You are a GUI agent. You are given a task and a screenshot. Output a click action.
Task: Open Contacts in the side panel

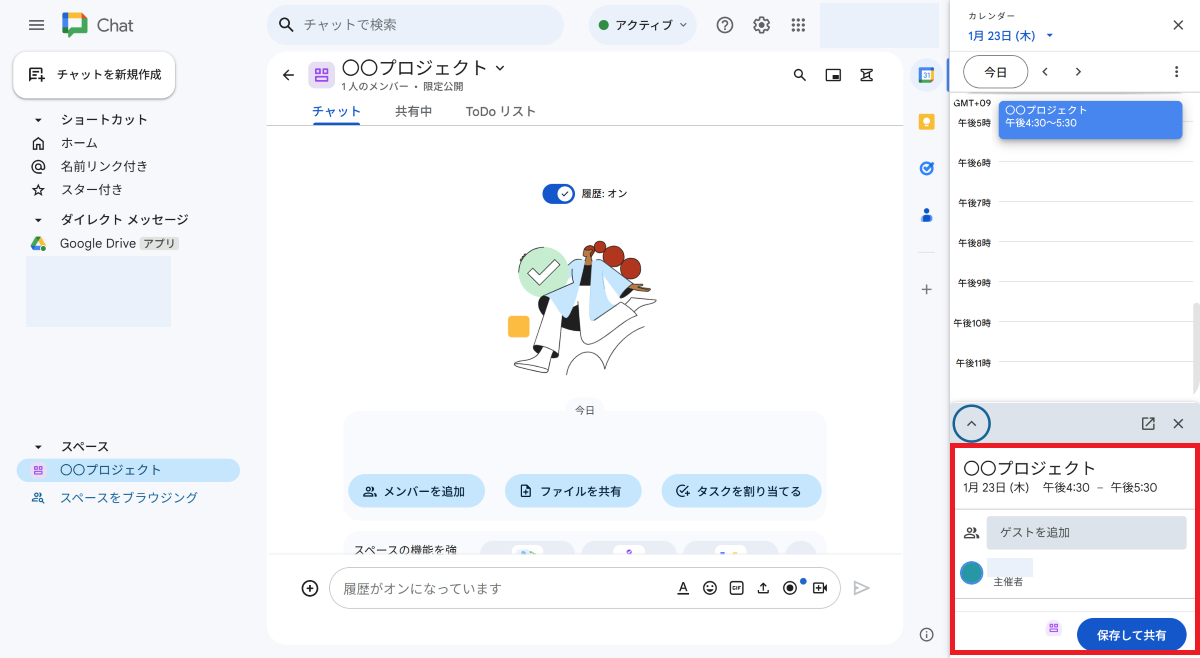(x=926, y=214)
